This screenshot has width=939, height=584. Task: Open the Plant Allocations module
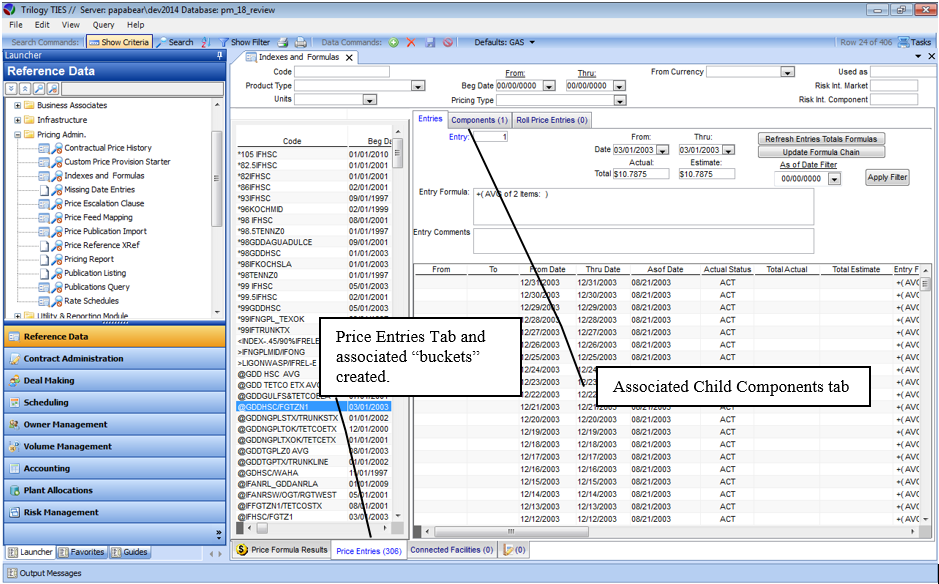(57, 490)
